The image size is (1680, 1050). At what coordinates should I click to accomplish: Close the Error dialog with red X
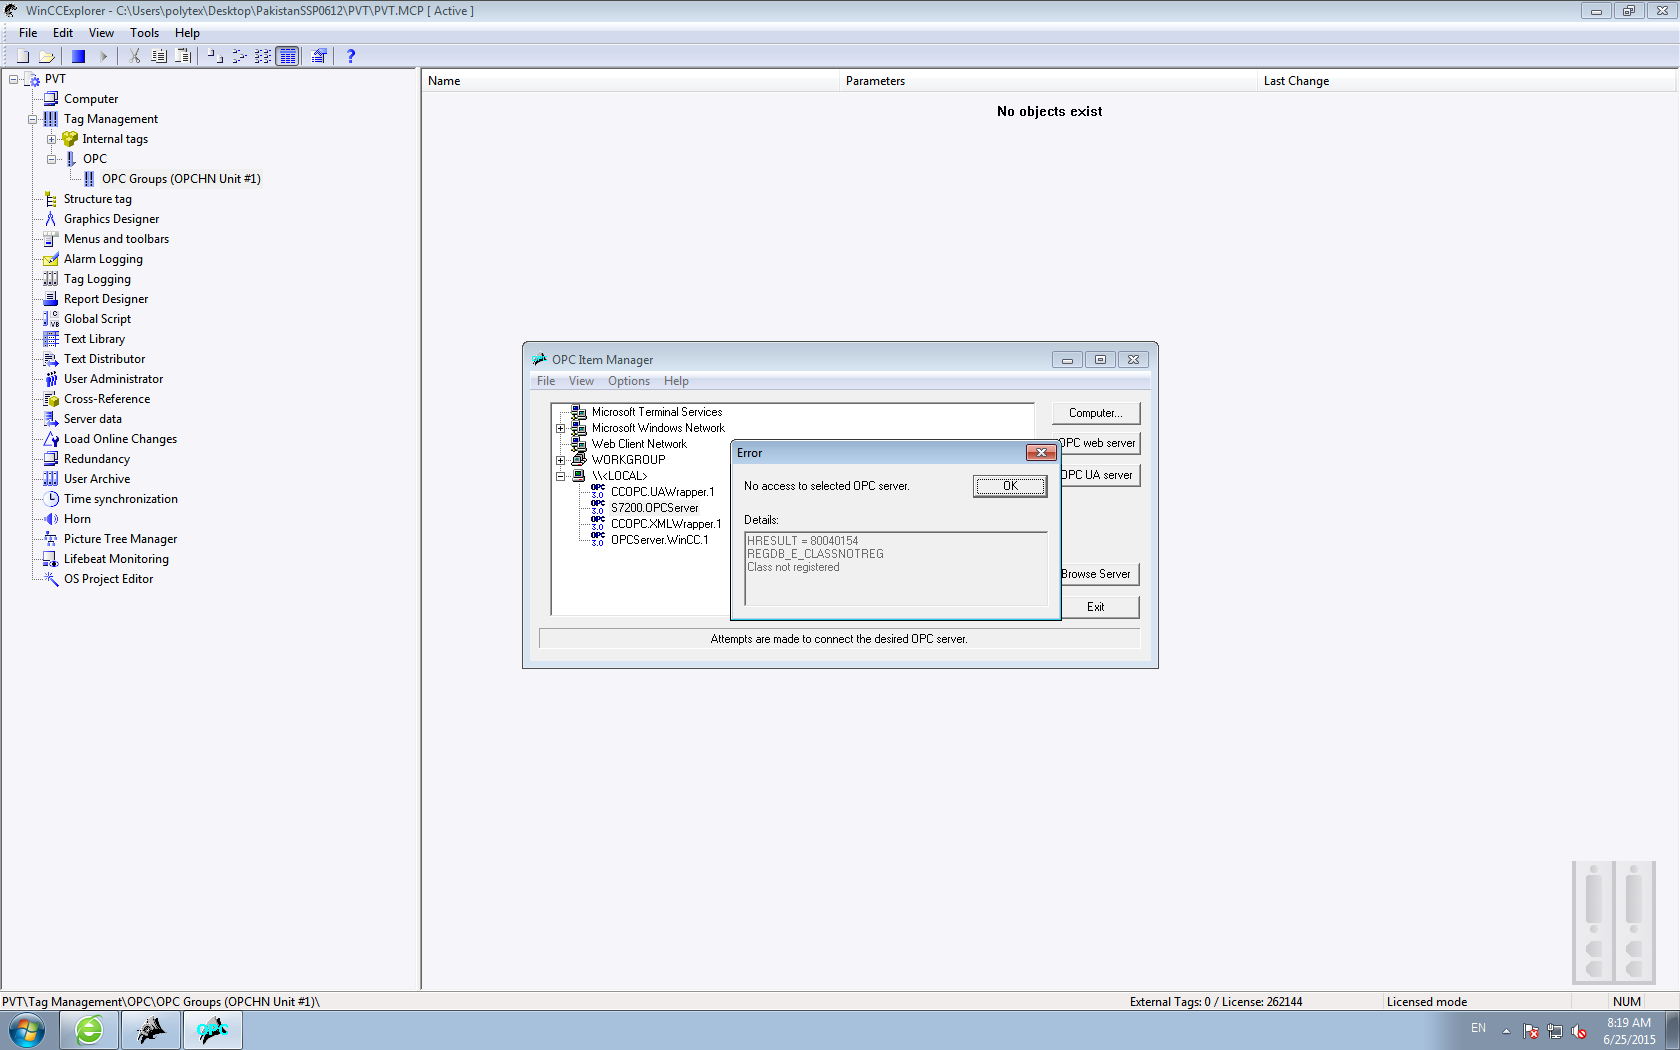[x=1041, y=453]
